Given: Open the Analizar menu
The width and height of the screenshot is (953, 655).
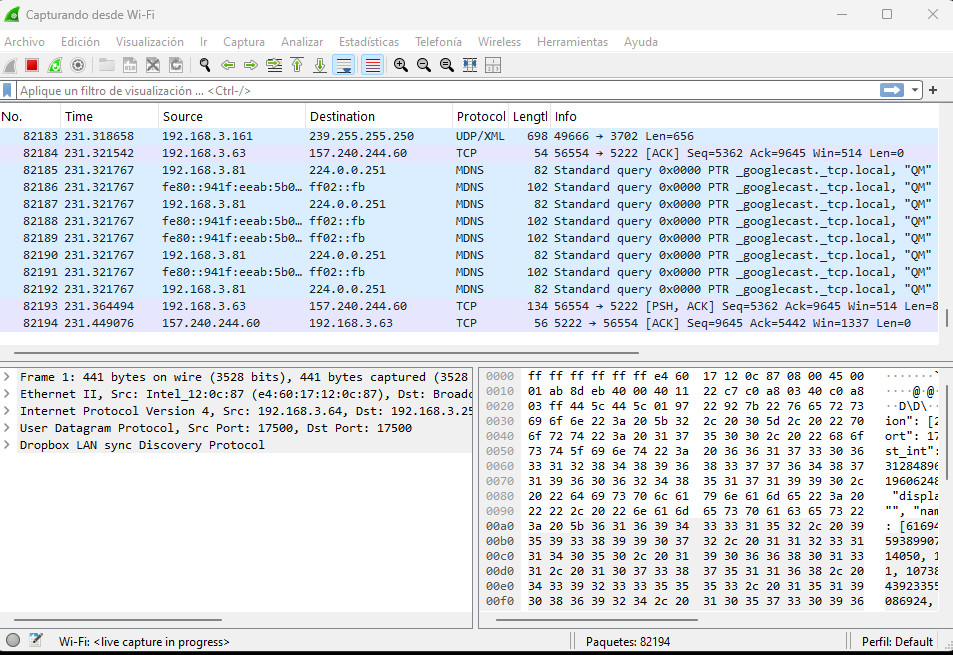Looking at the screenshot, I should coord(301,42).
